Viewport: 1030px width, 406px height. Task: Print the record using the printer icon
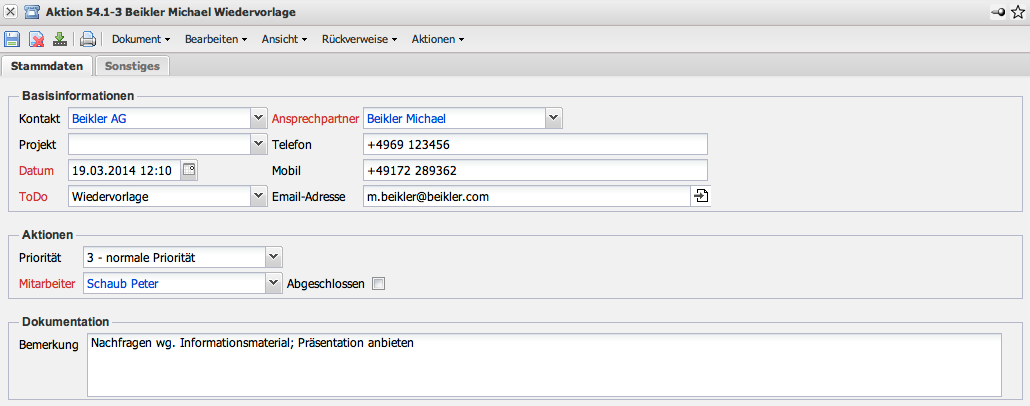pyautogui.click(x=88, y=40)
